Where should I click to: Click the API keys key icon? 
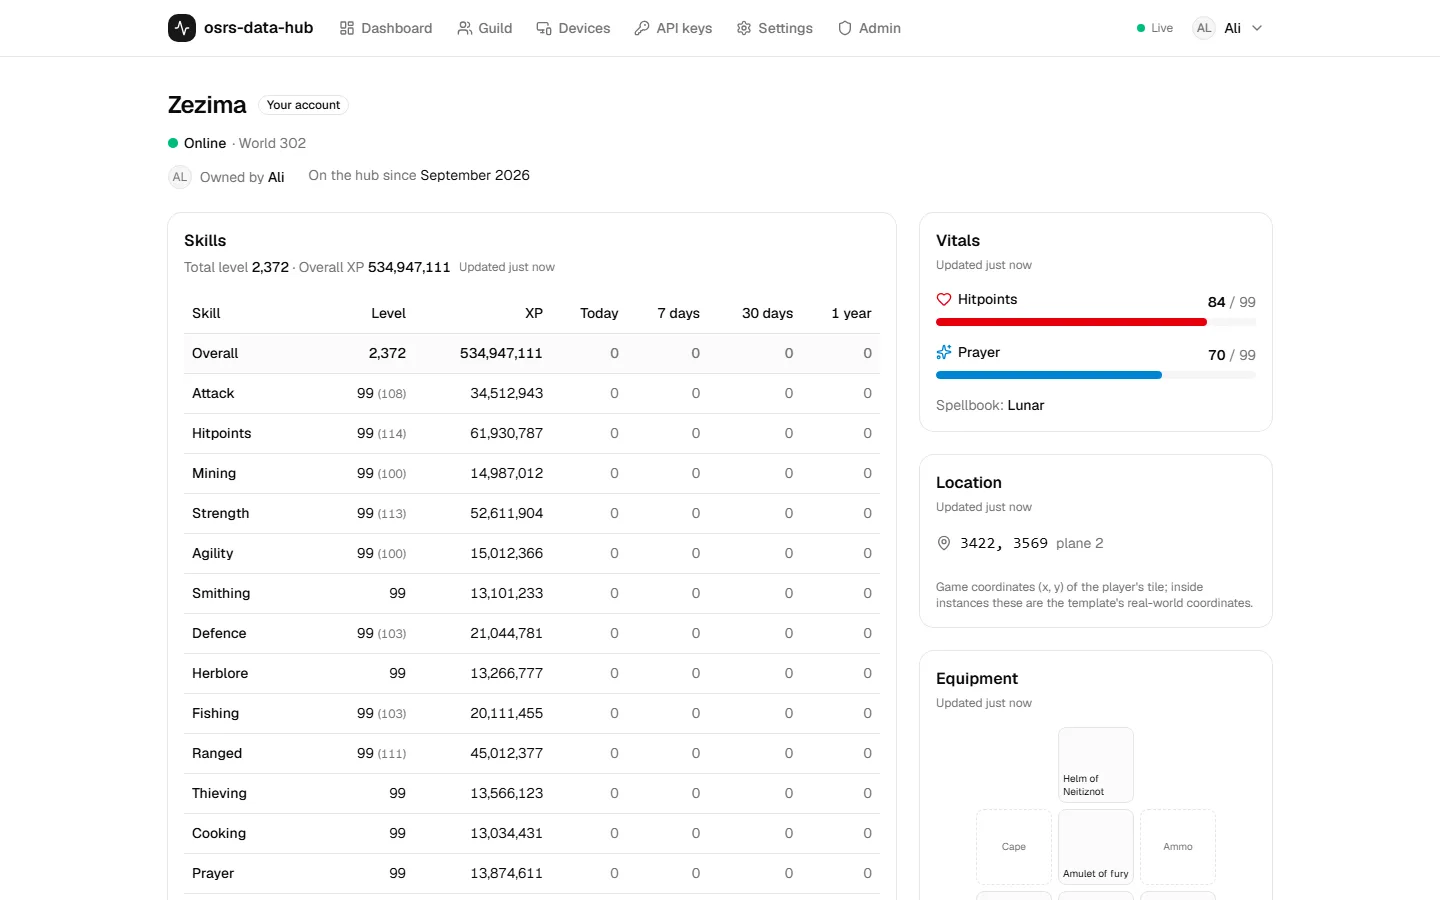642,28
